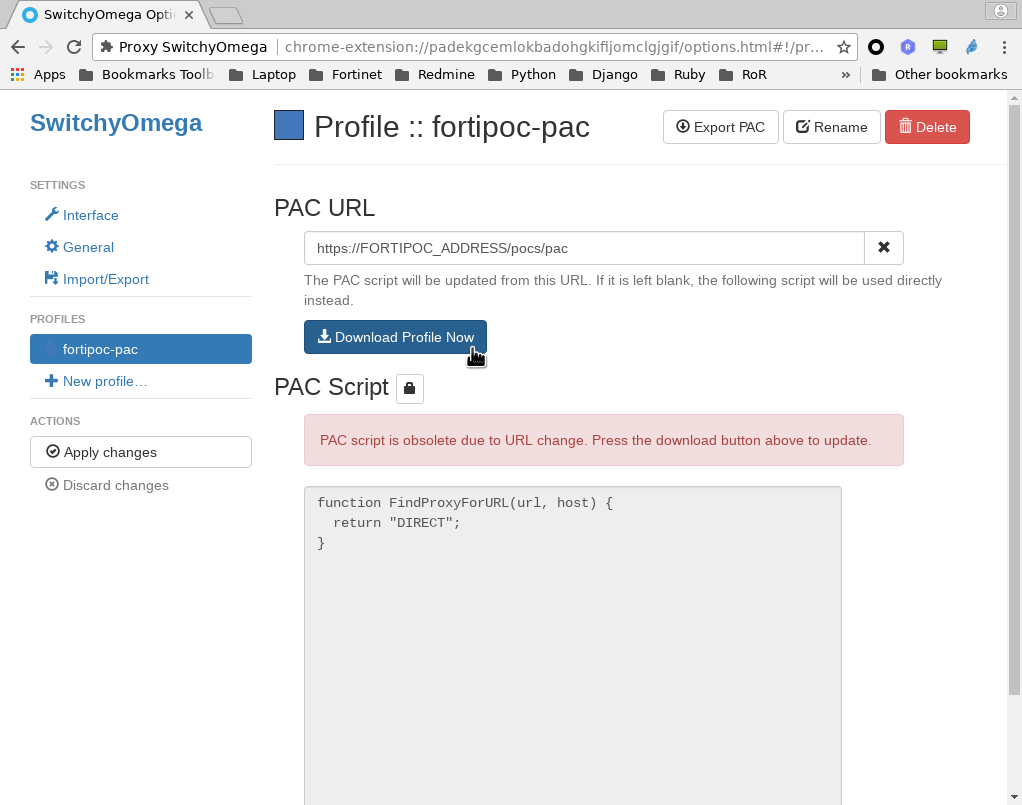Screen dimensions: 1022x805
Task: Rename the fortipoc-pac profile
Action: coord(832,127)
